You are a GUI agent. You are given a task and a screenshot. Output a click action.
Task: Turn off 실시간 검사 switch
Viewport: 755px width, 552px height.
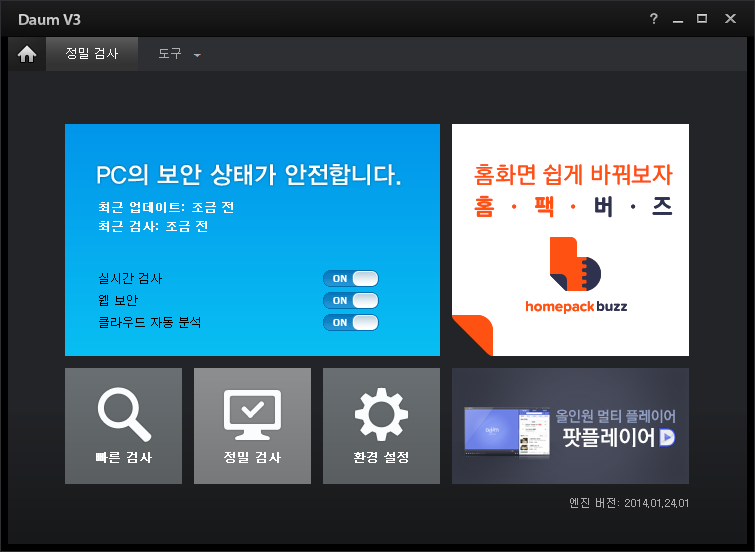tap(351, 278)
